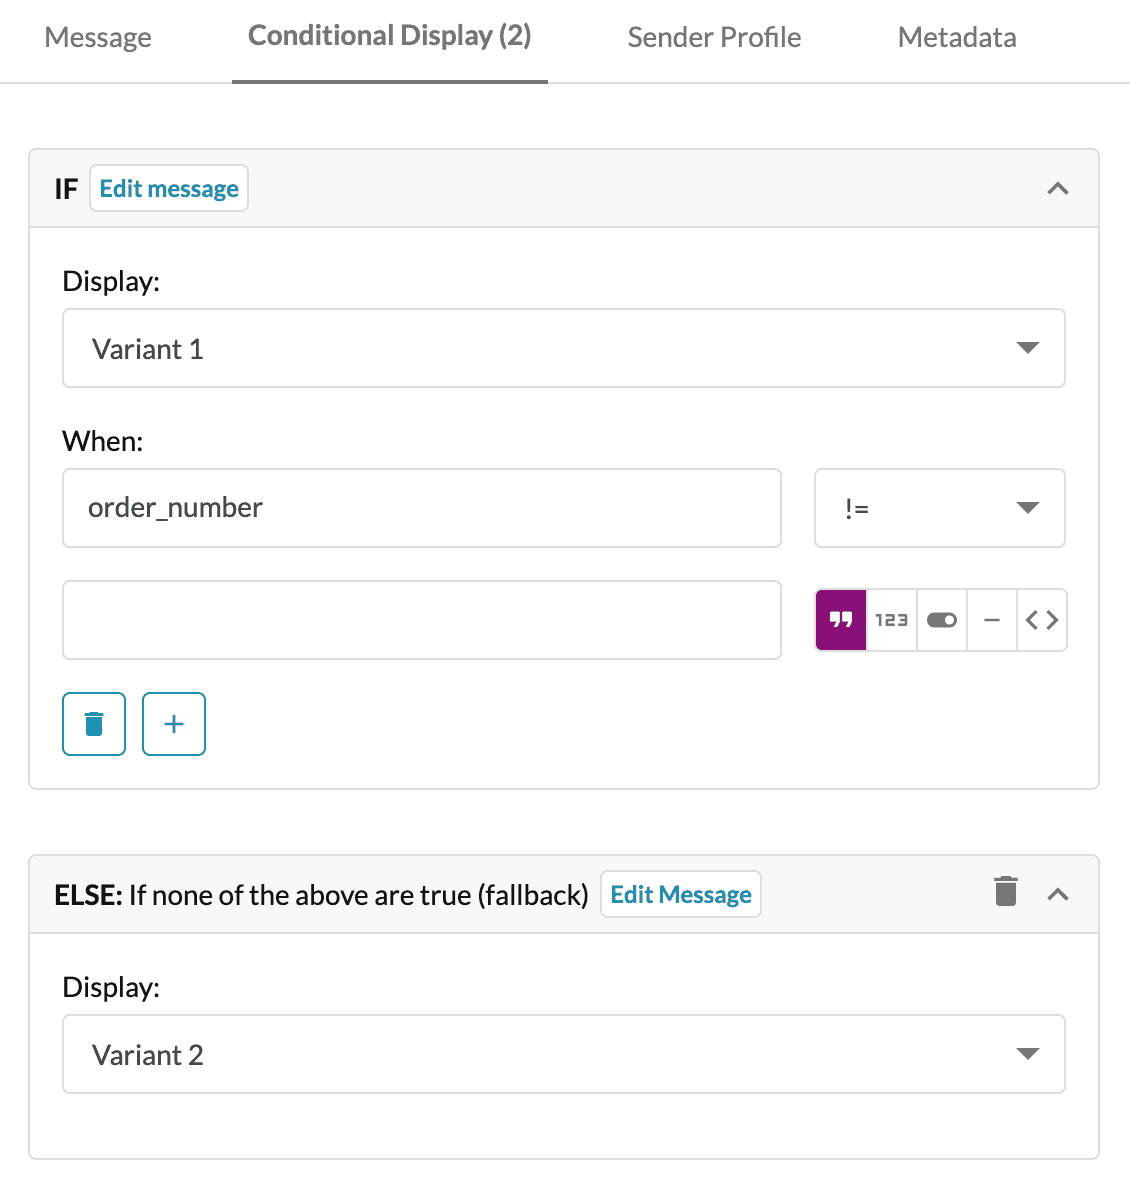Open the Sender Profile tab
This screenshot has width=1130, height=1198.
pyautogui.click(x=714, y=37)
